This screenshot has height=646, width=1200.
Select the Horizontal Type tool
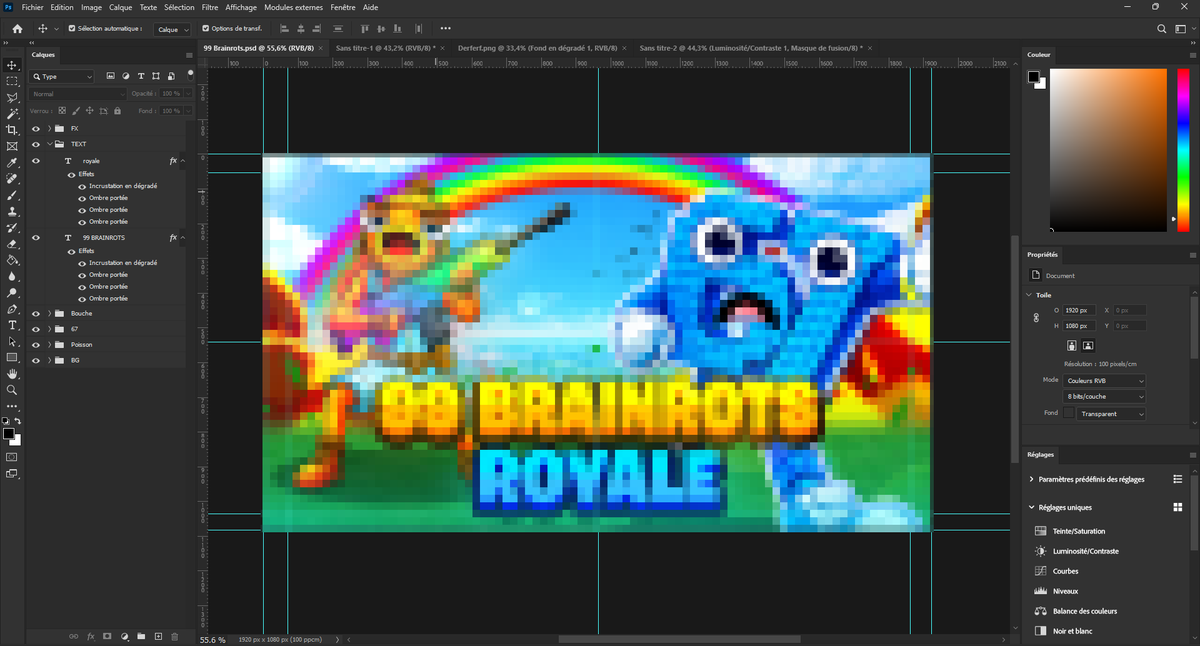click(12, 325)
